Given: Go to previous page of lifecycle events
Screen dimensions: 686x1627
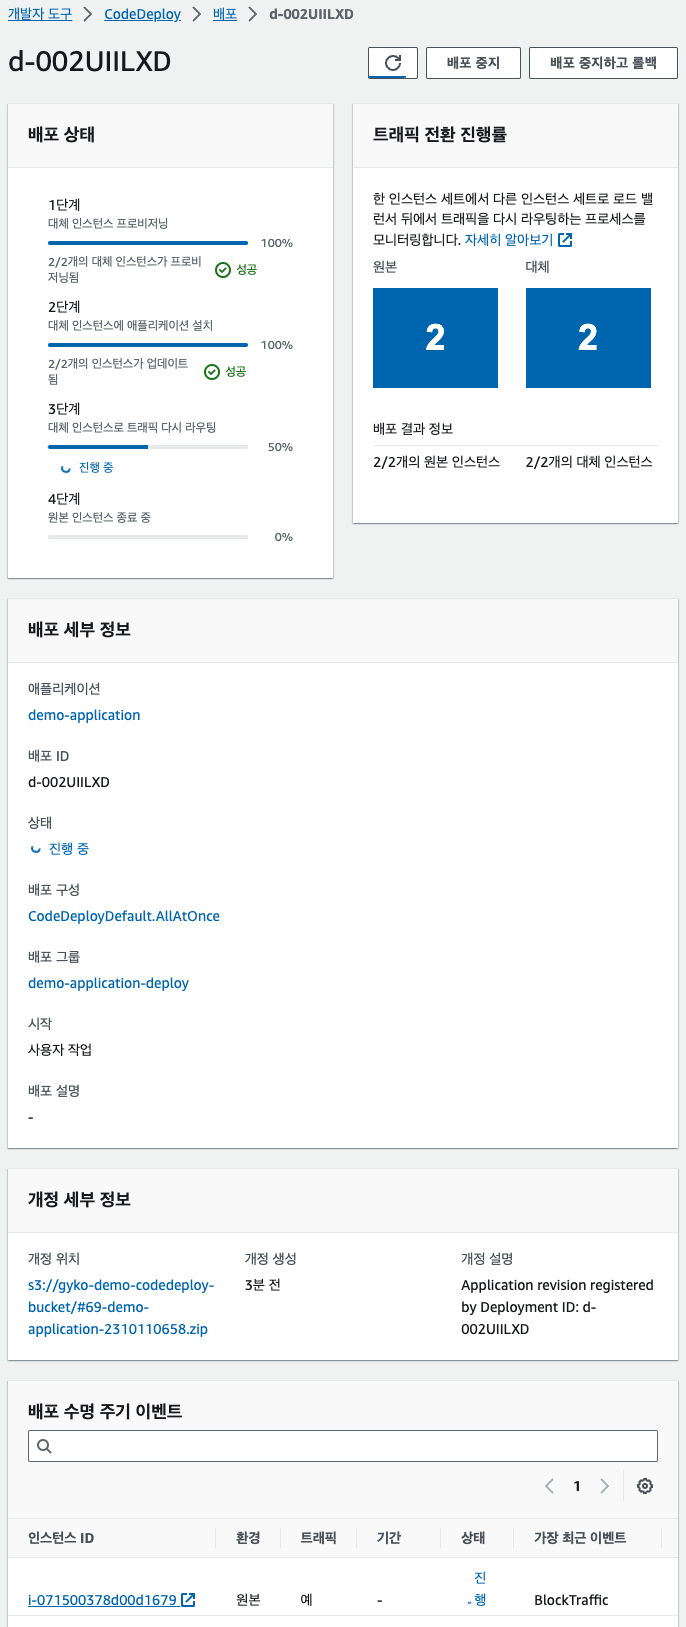Looking at the screenshot, I should pyautogui.click(x=549, y=1486).
